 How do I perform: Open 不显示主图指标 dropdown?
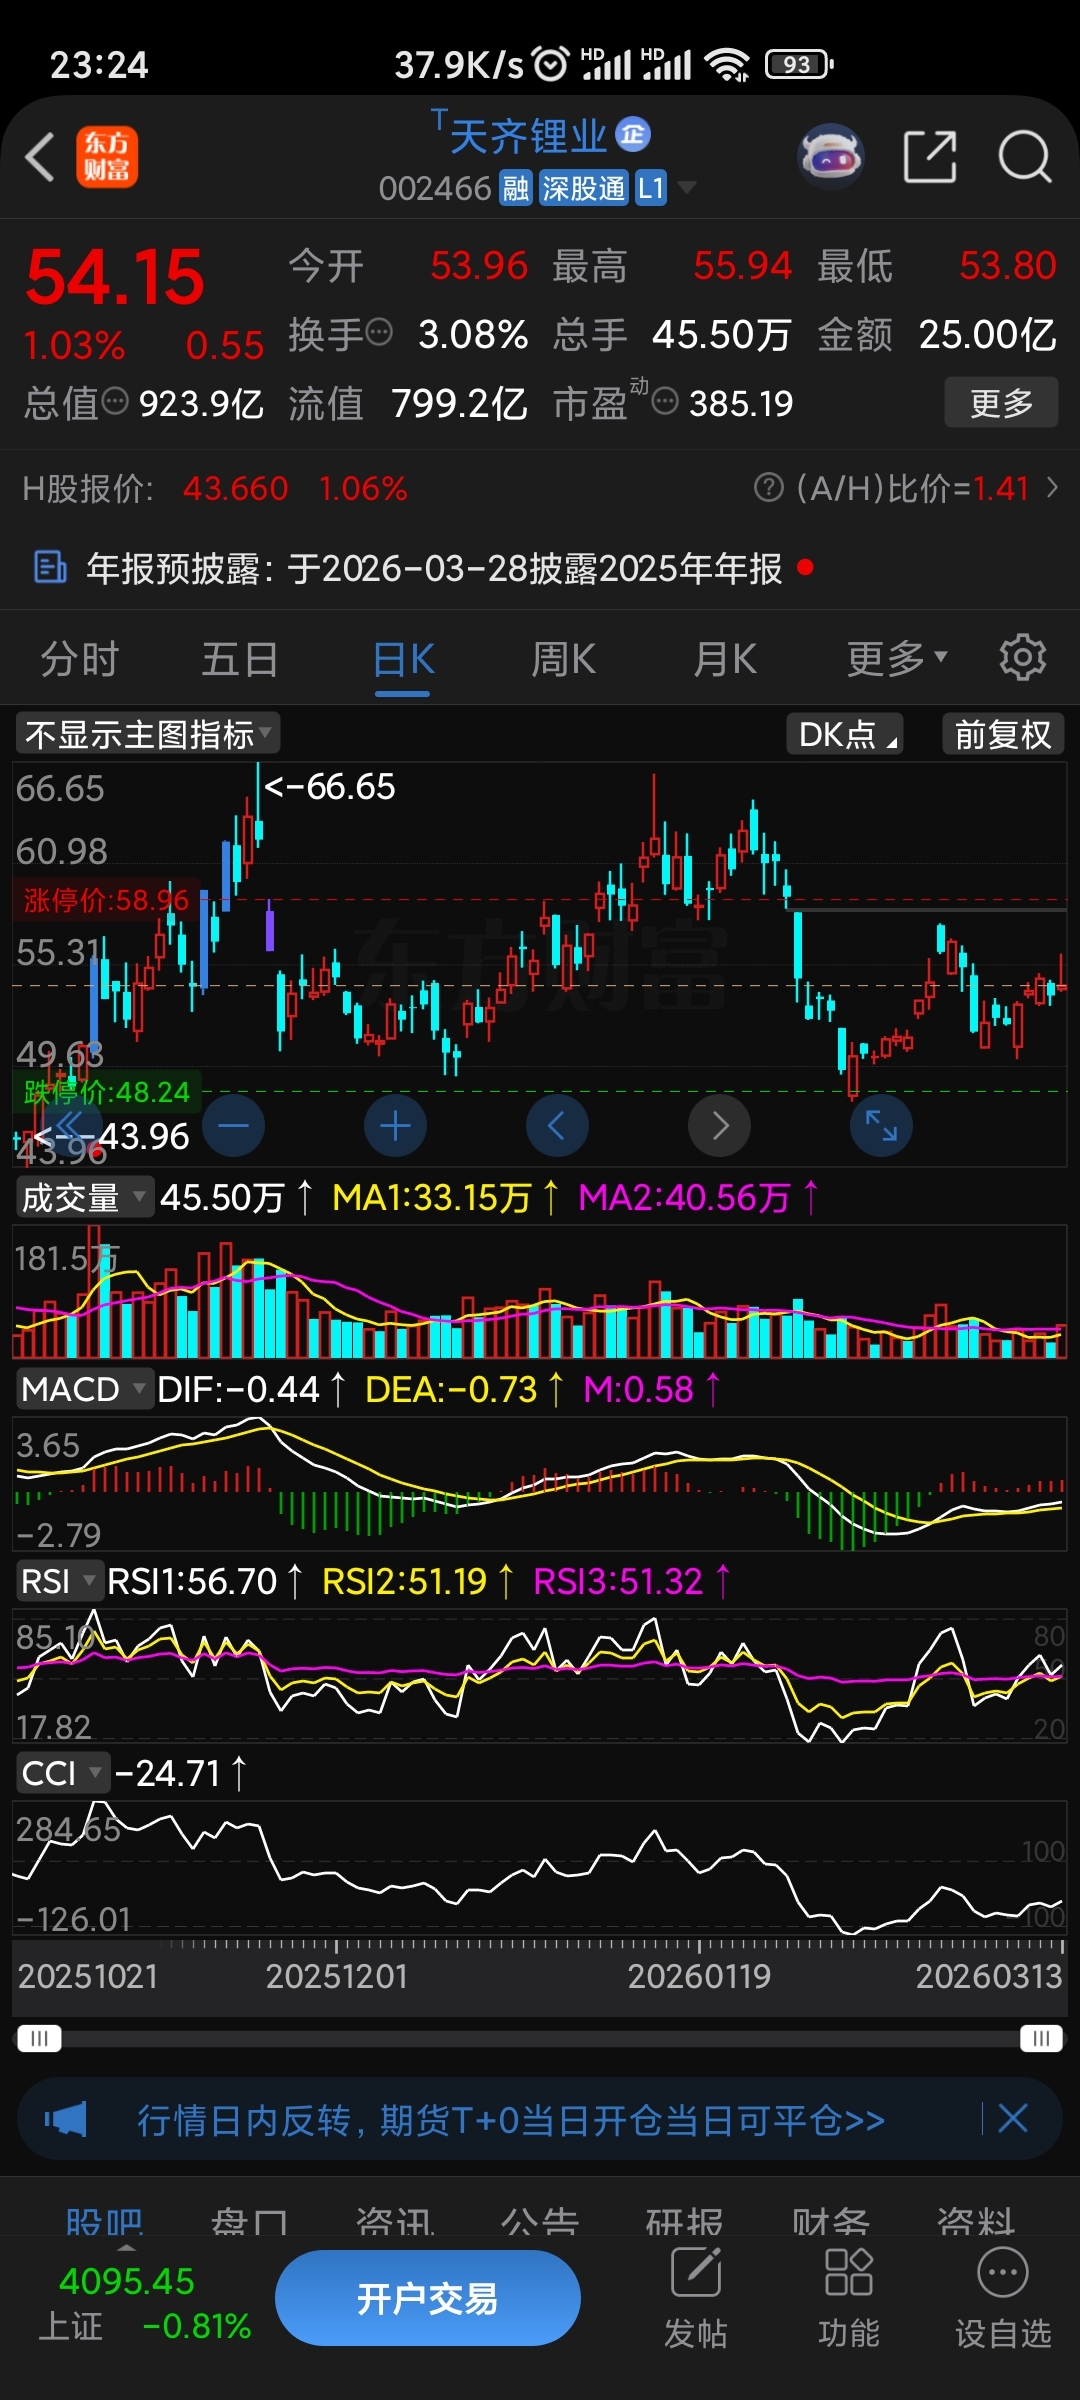pyautogui.click(x=147, y=734)
